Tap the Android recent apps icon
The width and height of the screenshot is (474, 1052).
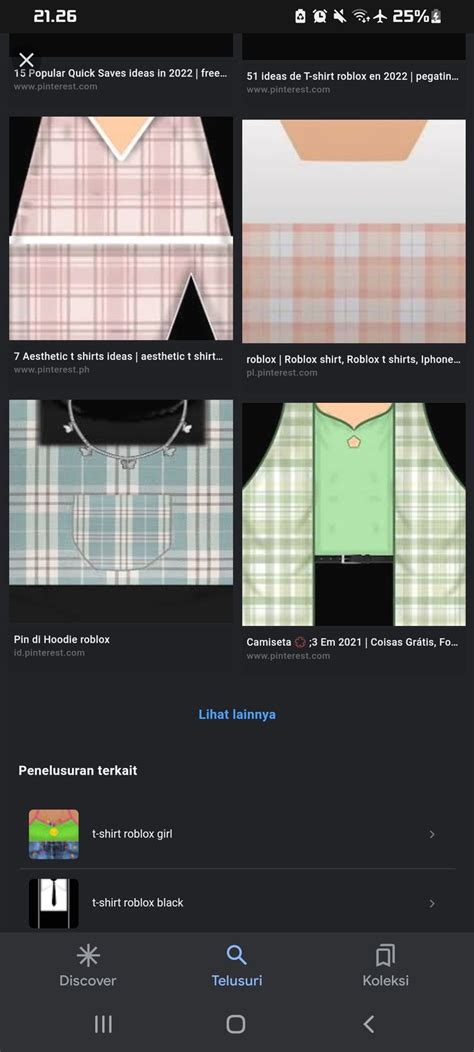[x=103, y=1024]
